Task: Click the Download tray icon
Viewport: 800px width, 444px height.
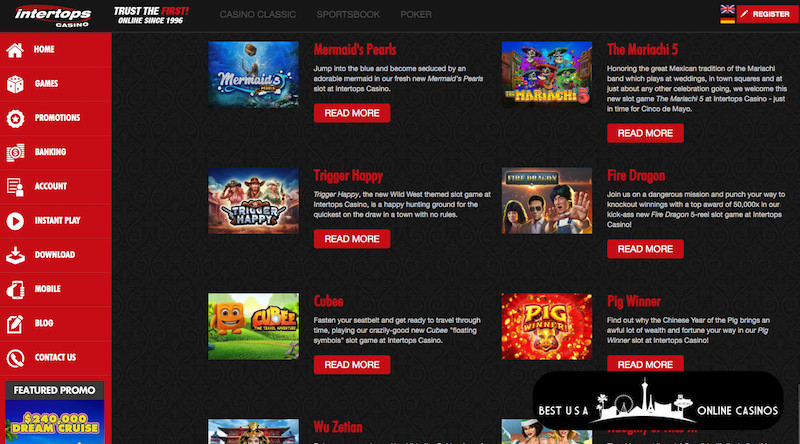Action: click(x=15, y=255)
